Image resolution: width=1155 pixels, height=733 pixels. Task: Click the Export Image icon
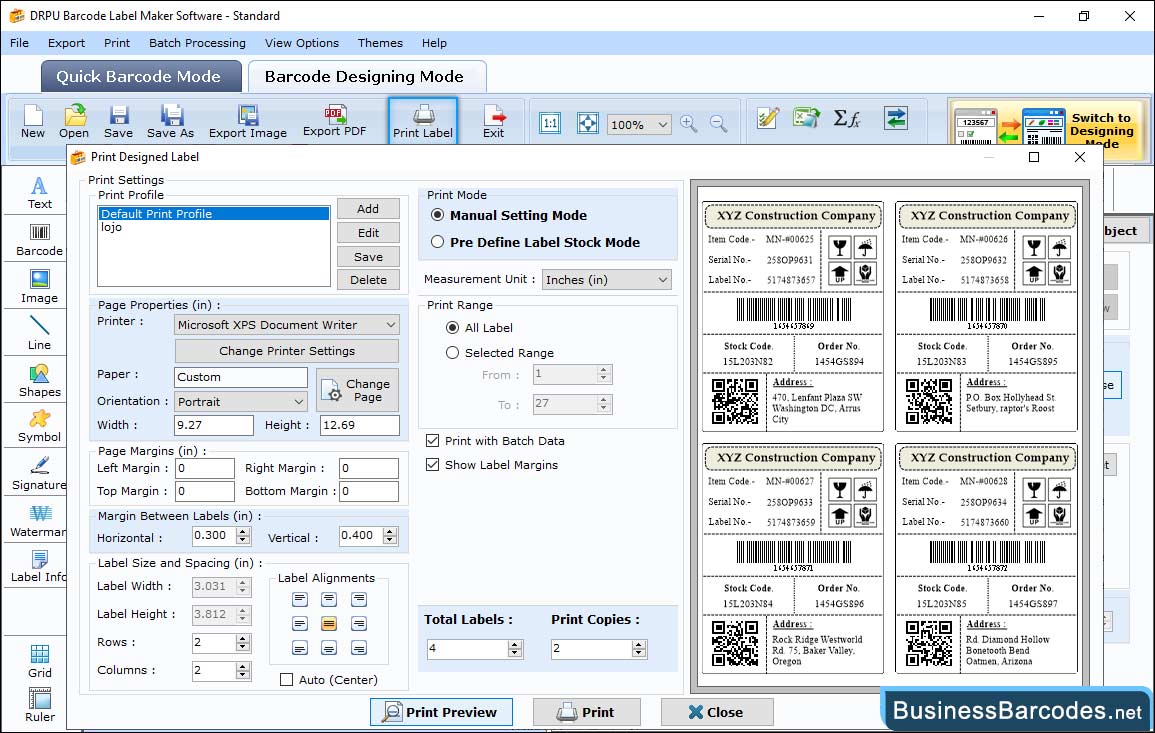point(248,122)
